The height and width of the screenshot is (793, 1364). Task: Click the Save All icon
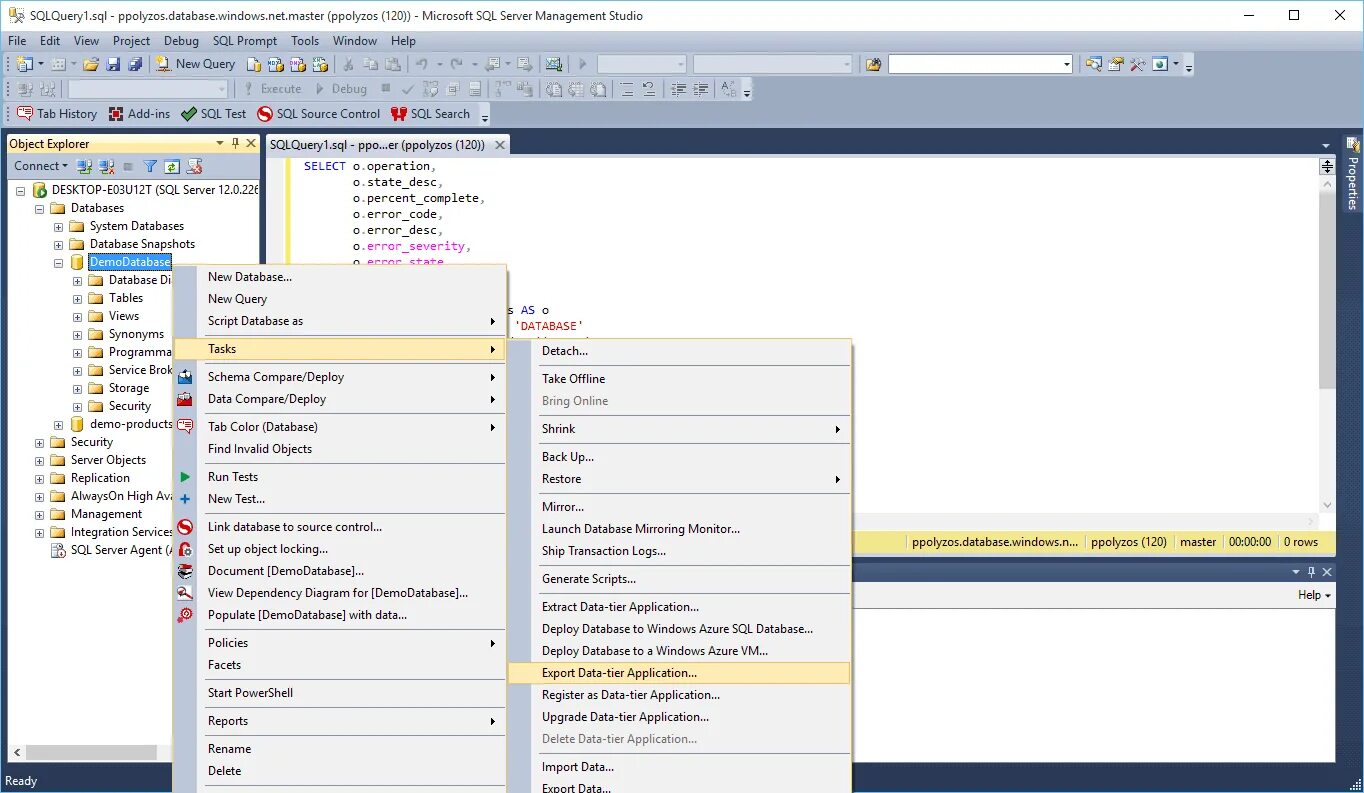click(135, 64)
